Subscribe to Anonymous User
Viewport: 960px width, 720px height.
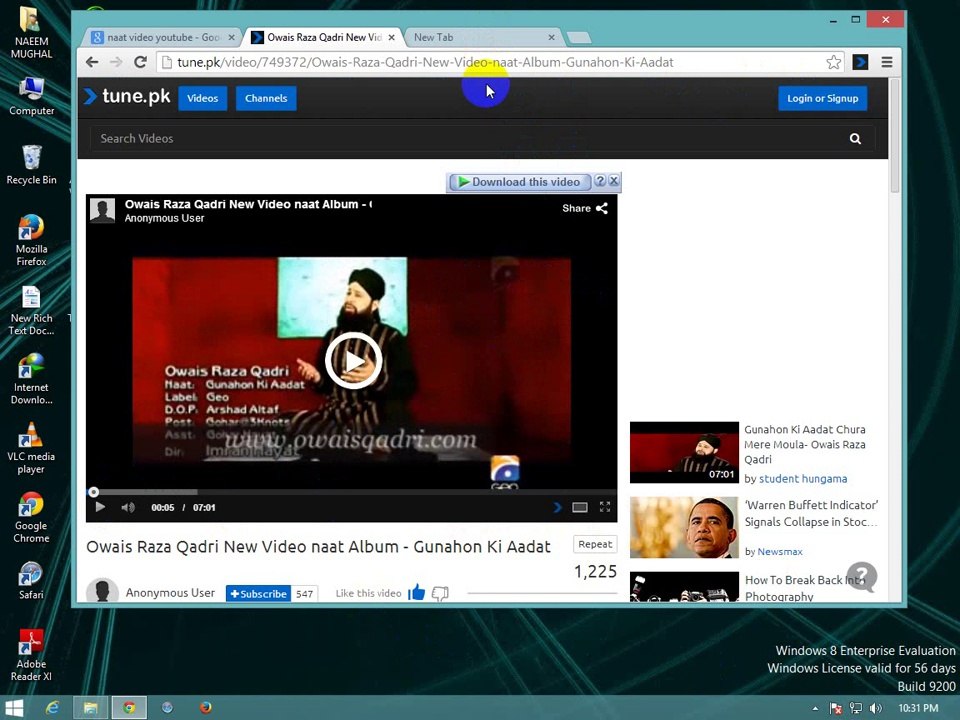point(258,593)
